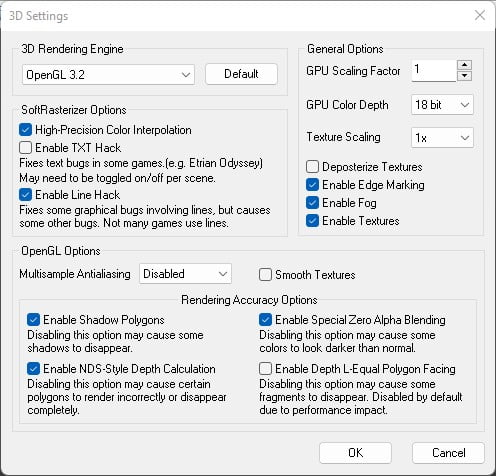496x476 pixels.
Task: Click the Default rendering engine button
Action: (x=241, y=74)
